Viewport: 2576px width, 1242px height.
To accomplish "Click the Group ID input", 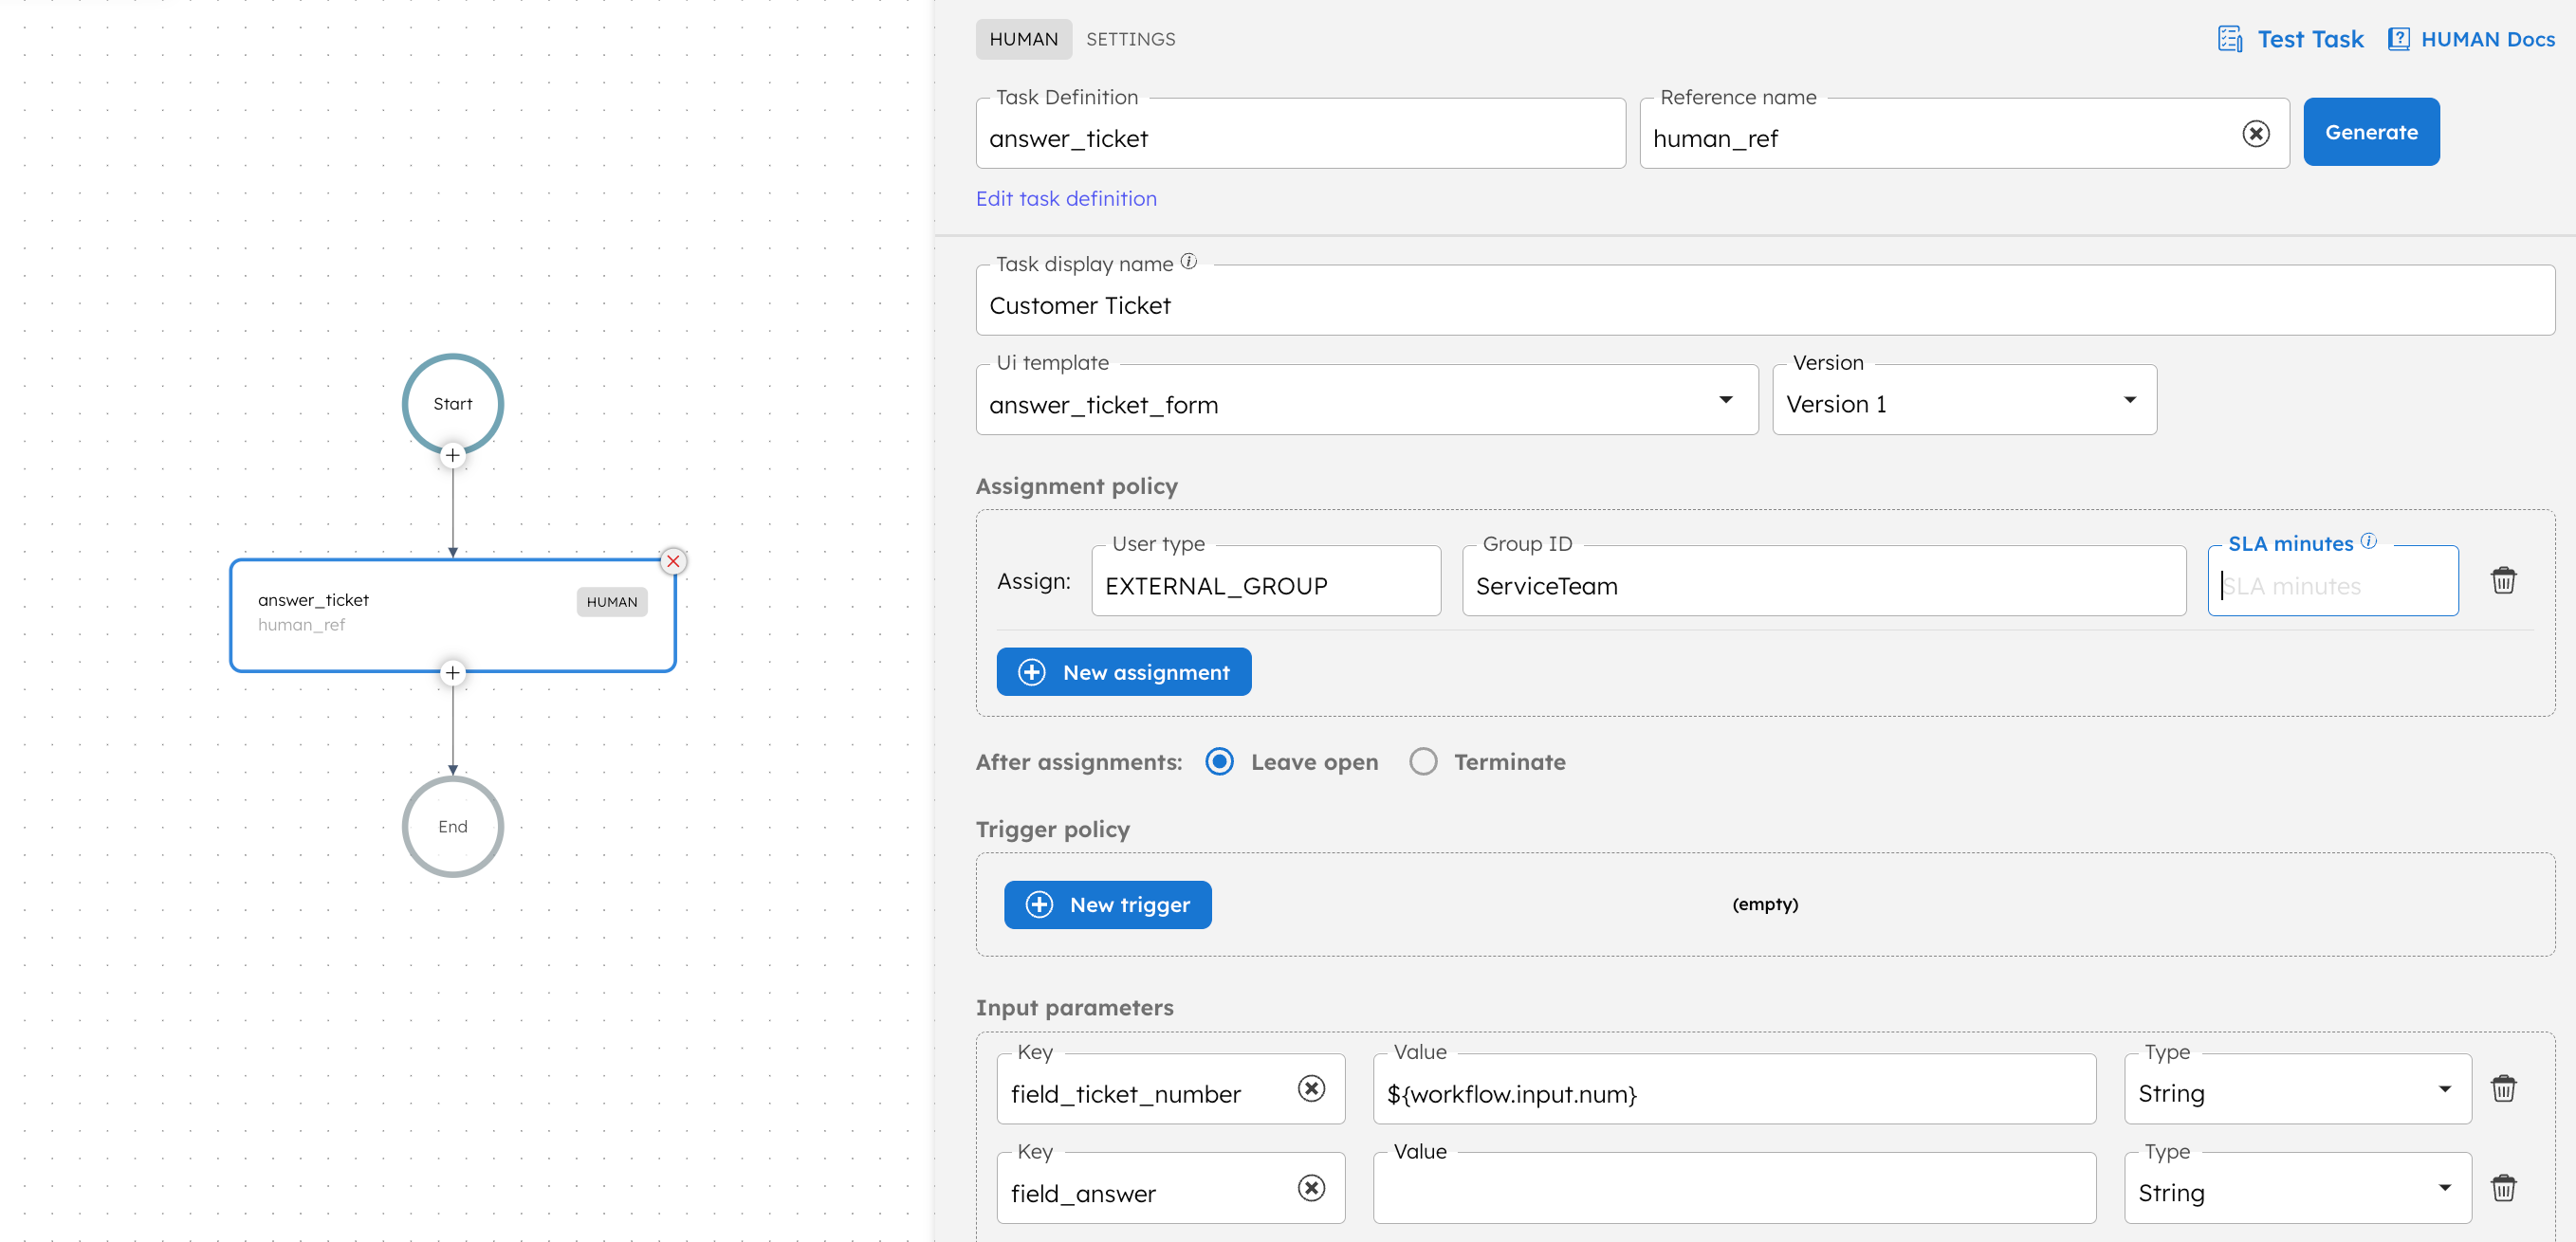I will 1824,581.
